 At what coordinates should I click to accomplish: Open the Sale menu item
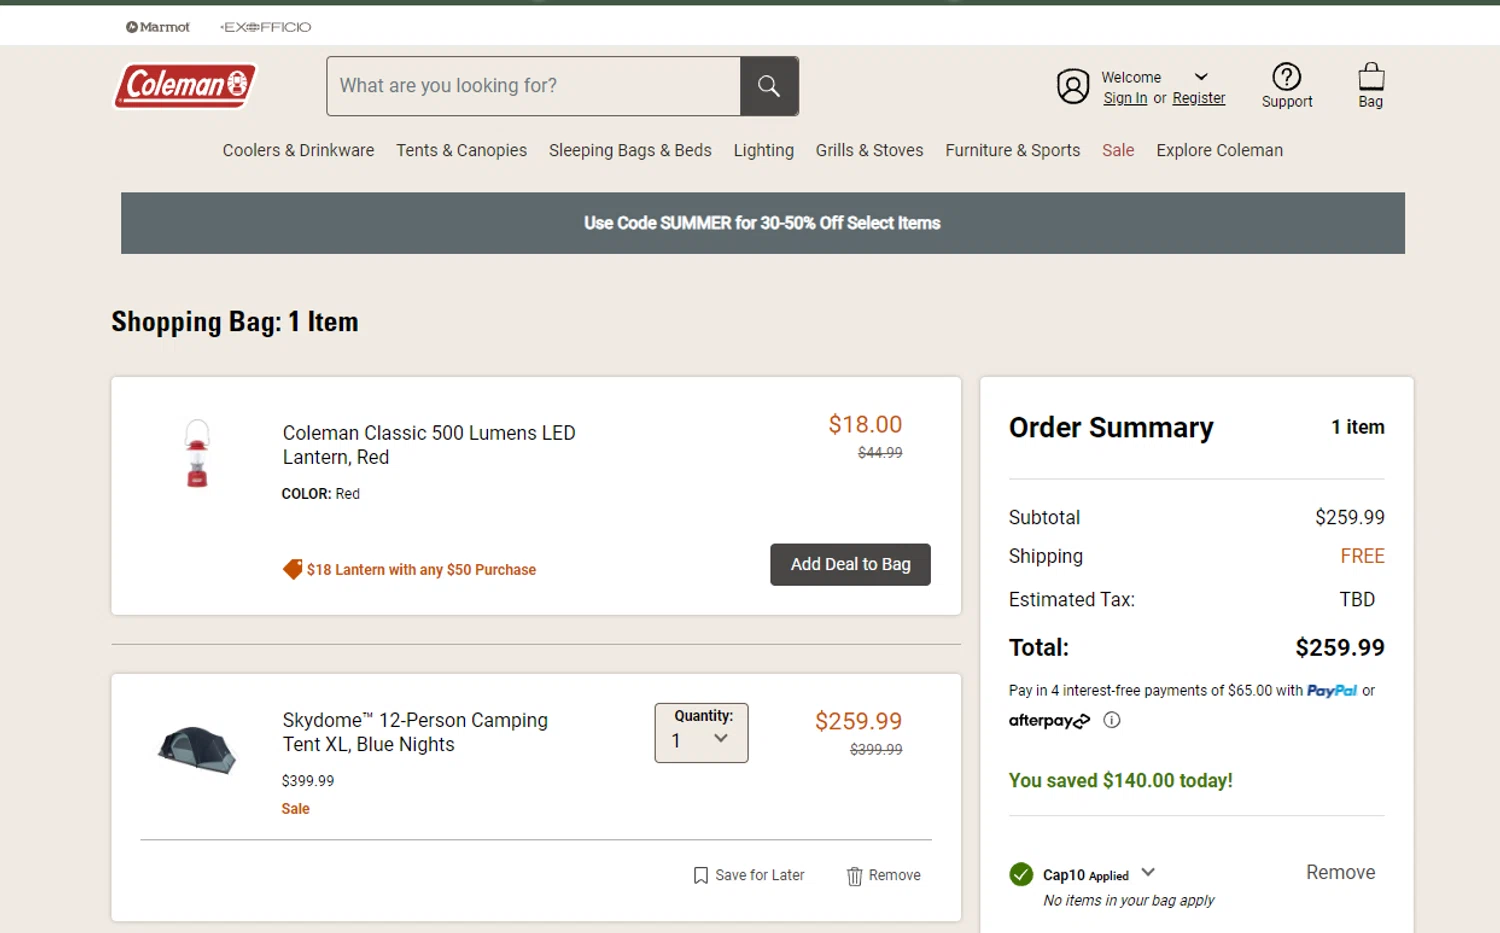[1118, 150]
